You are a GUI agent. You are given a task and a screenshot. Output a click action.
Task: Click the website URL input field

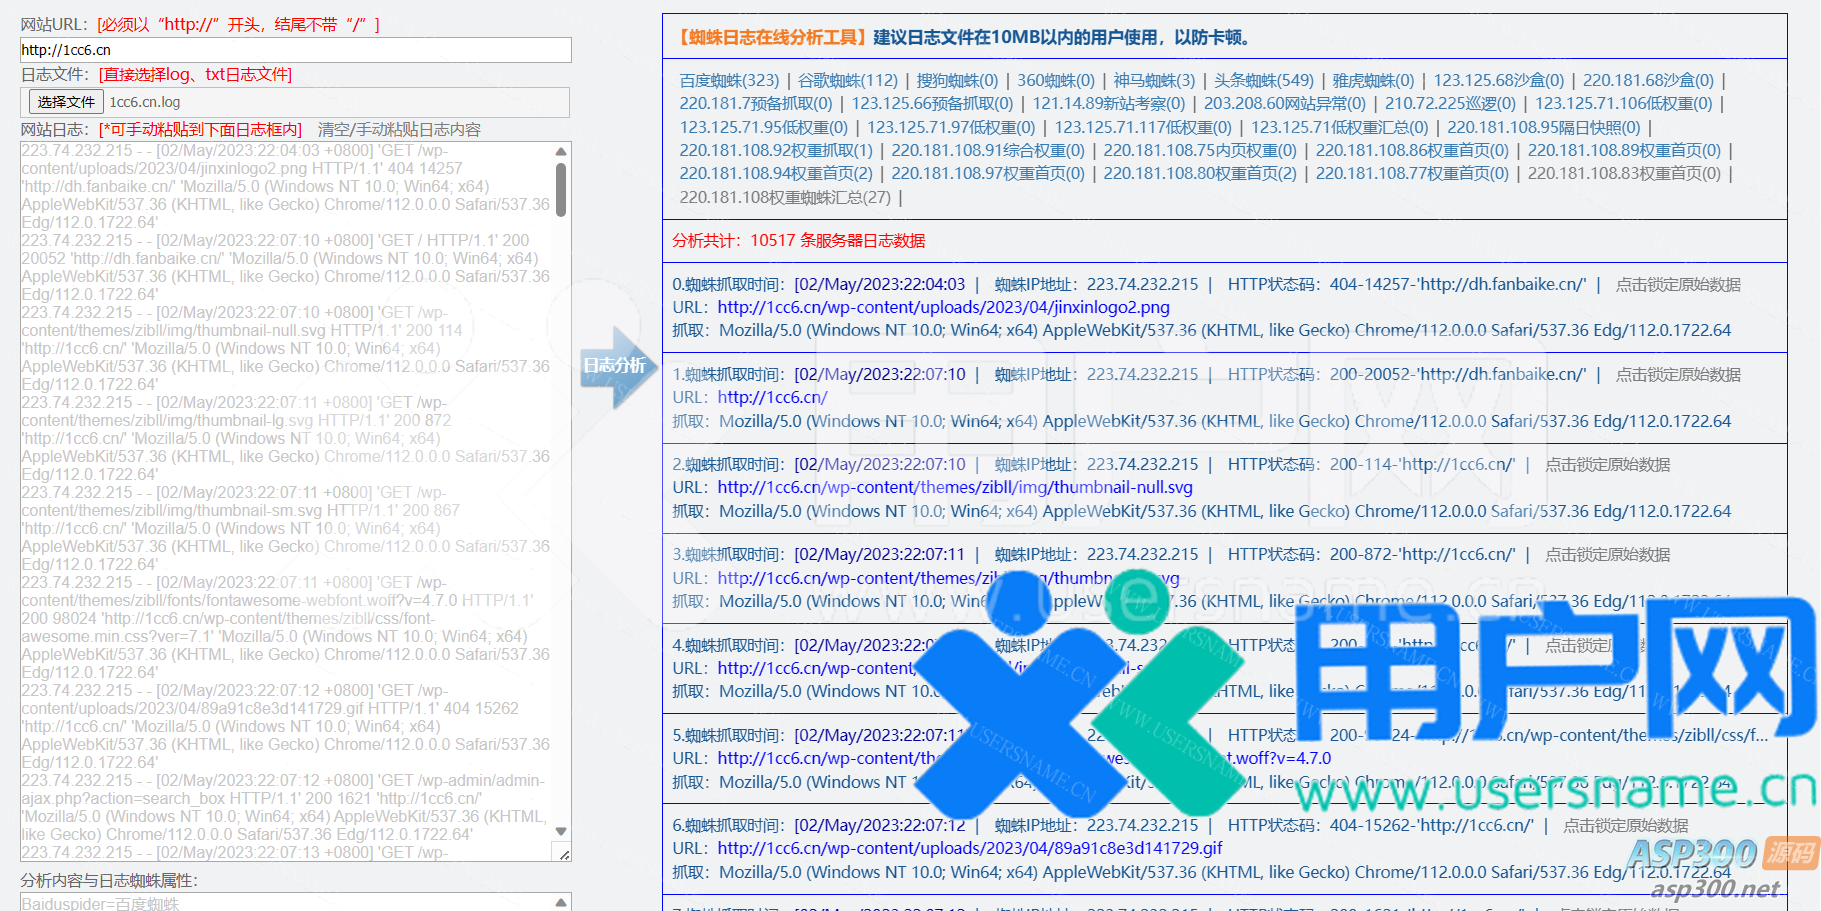point(295,50)
